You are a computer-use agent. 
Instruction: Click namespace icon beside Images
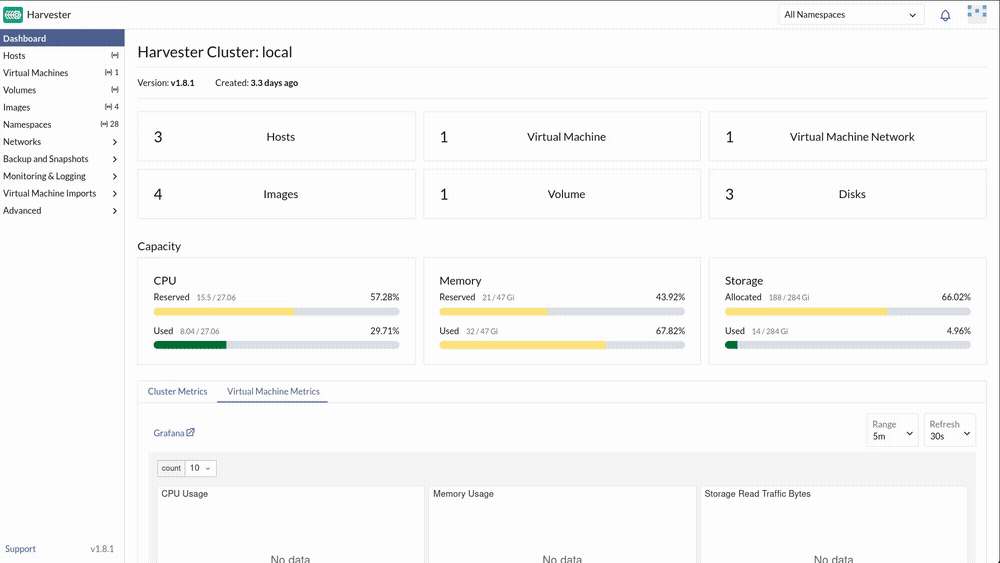coord(108,107)
